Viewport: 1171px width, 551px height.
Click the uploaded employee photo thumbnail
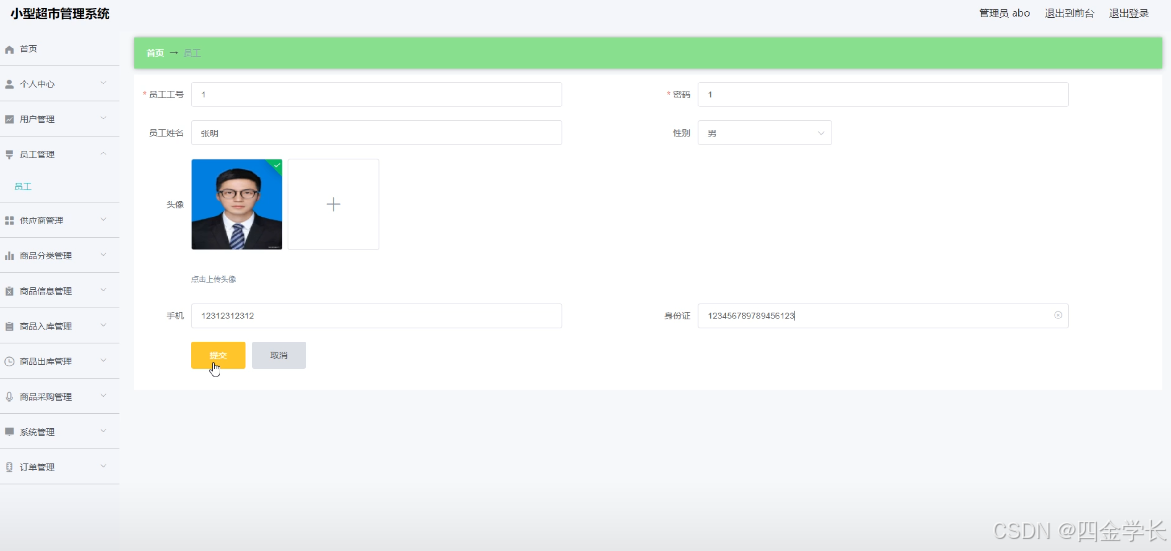237,204
